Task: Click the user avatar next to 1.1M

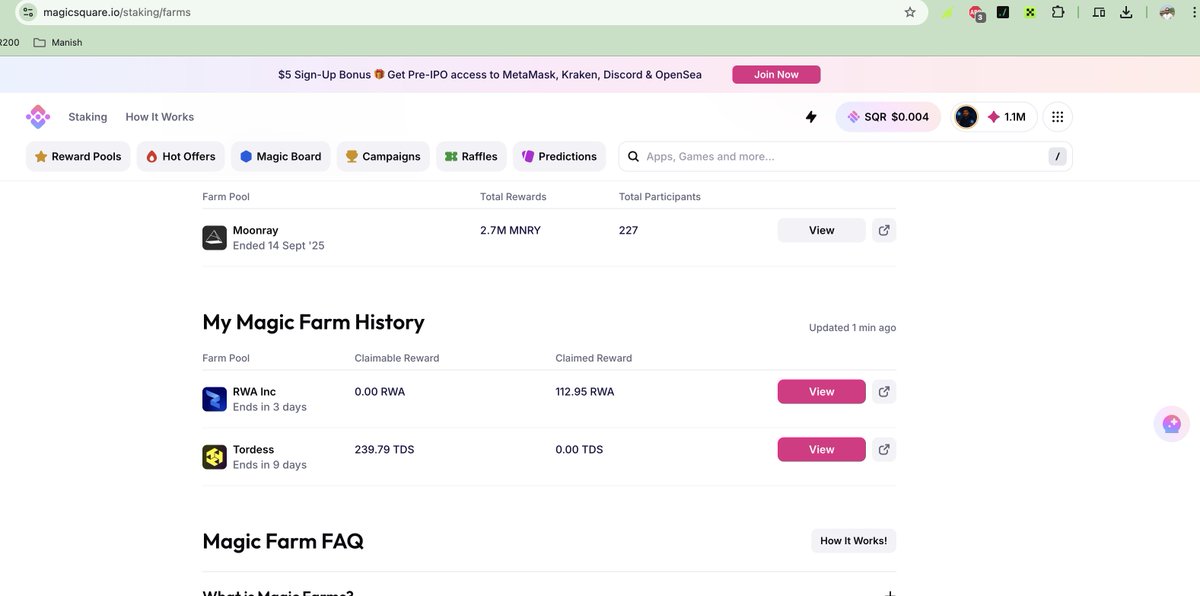Action: [x=966, y=117]
